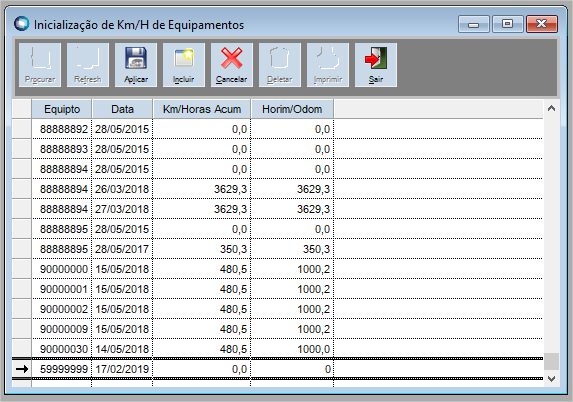Click date 14/05/2018 cell
Screen dimensions: 573x402
pyautogui.click(x=122, y=349)
